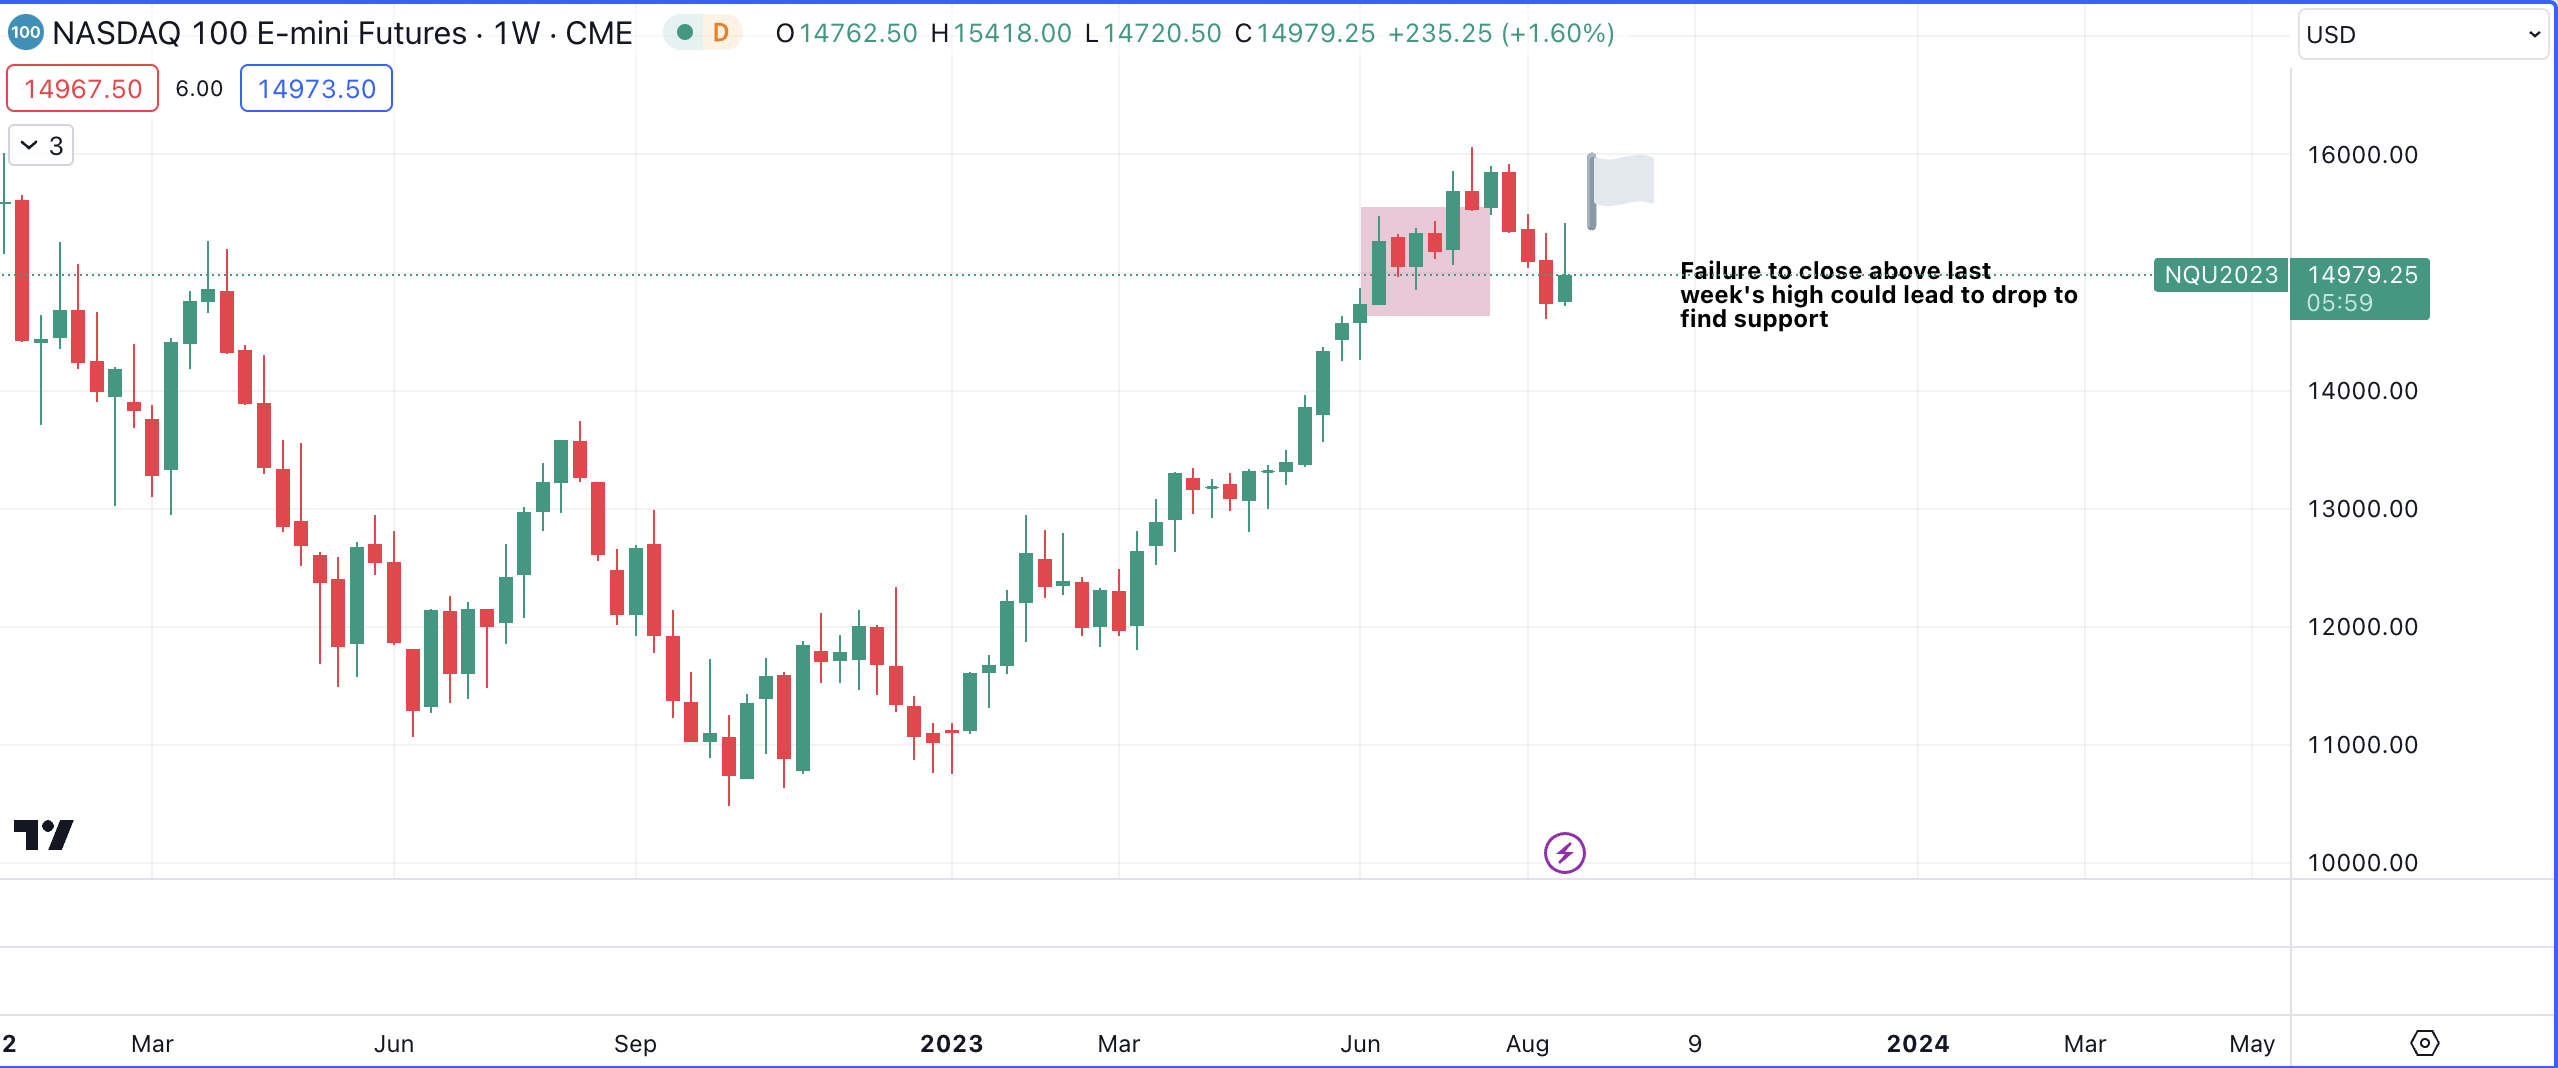Select the pink highlighted rectangle drawing
2558x1068 pixels.
1425,261
